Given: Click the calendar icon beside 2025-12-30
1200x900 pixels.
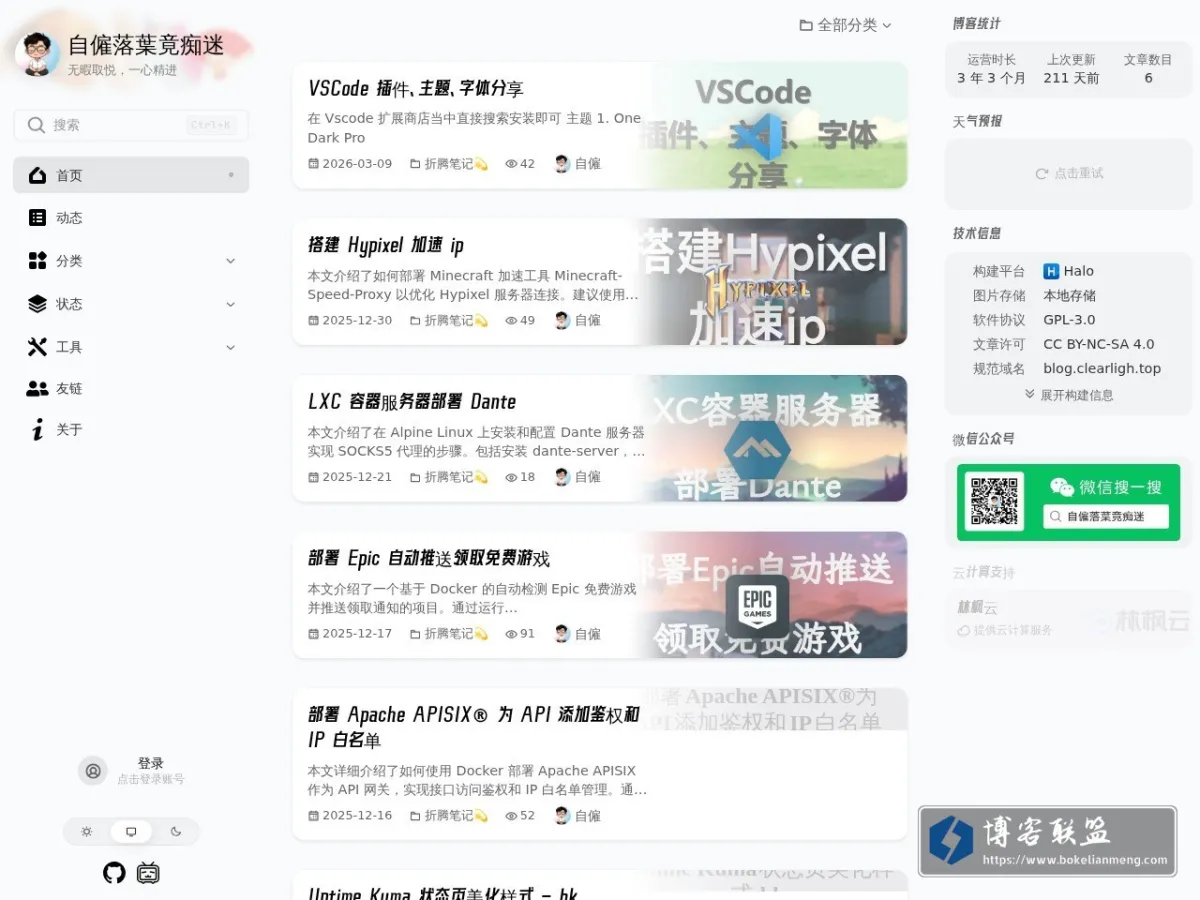Looking at the screenshot, I should [313, 321].
